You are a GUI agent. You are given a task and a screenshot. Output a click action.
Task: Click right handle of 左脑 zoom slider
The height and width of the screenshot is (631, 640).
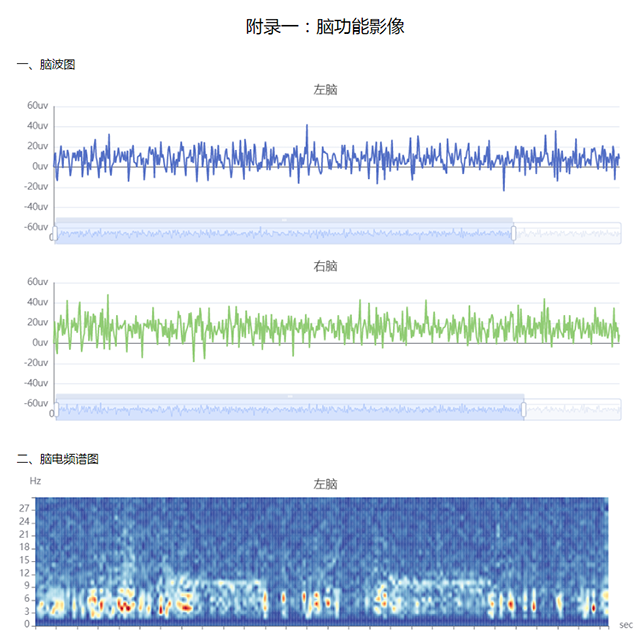513,233
